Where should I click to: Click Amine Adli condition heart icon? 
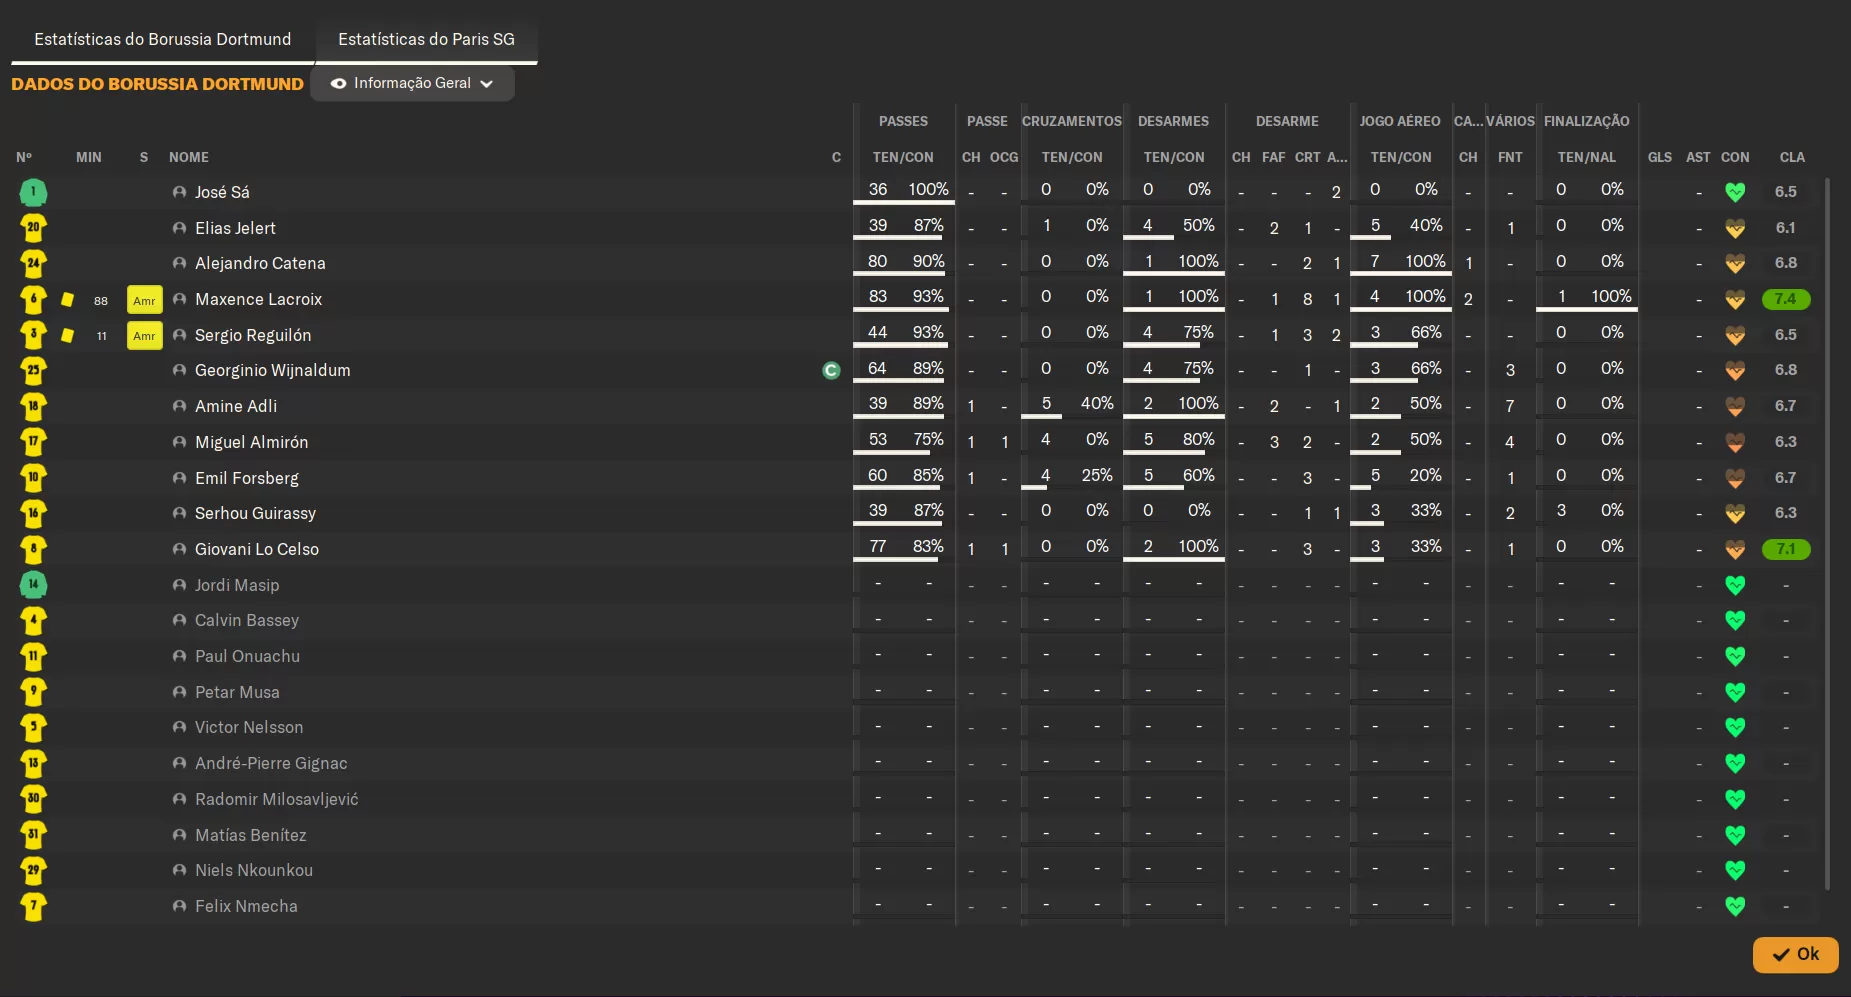coord(1735,406)
